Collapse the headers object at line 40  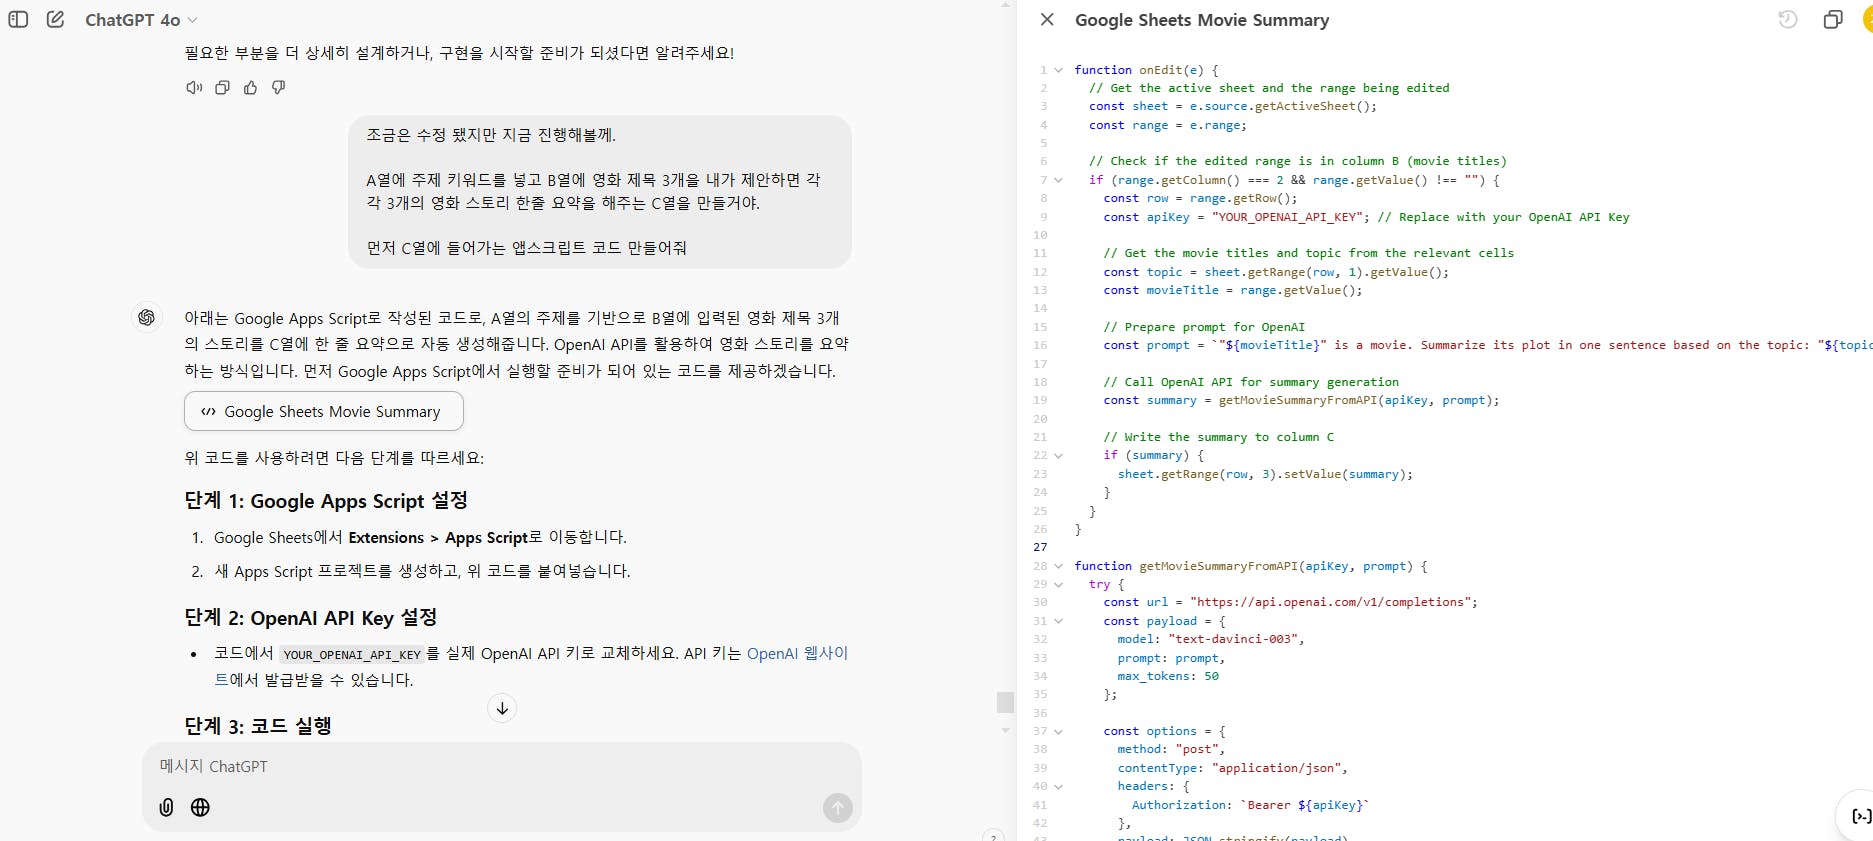tap(1058, 786)
